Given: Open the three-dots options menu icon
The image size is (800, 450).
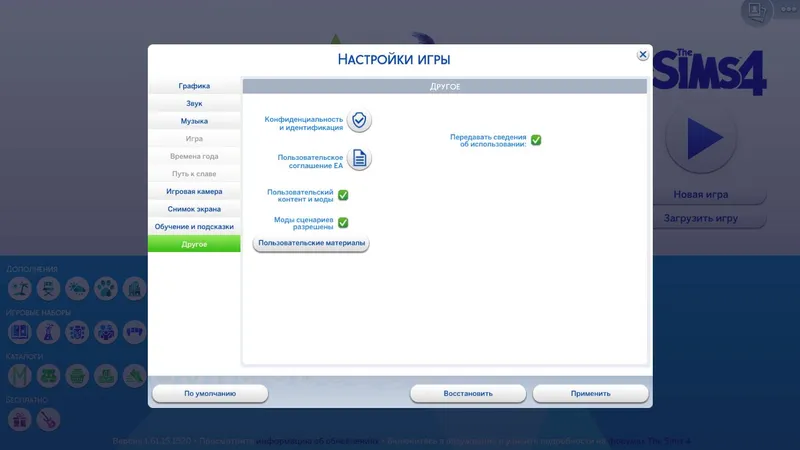Looking at the screenshot, I should pos(789,9).
